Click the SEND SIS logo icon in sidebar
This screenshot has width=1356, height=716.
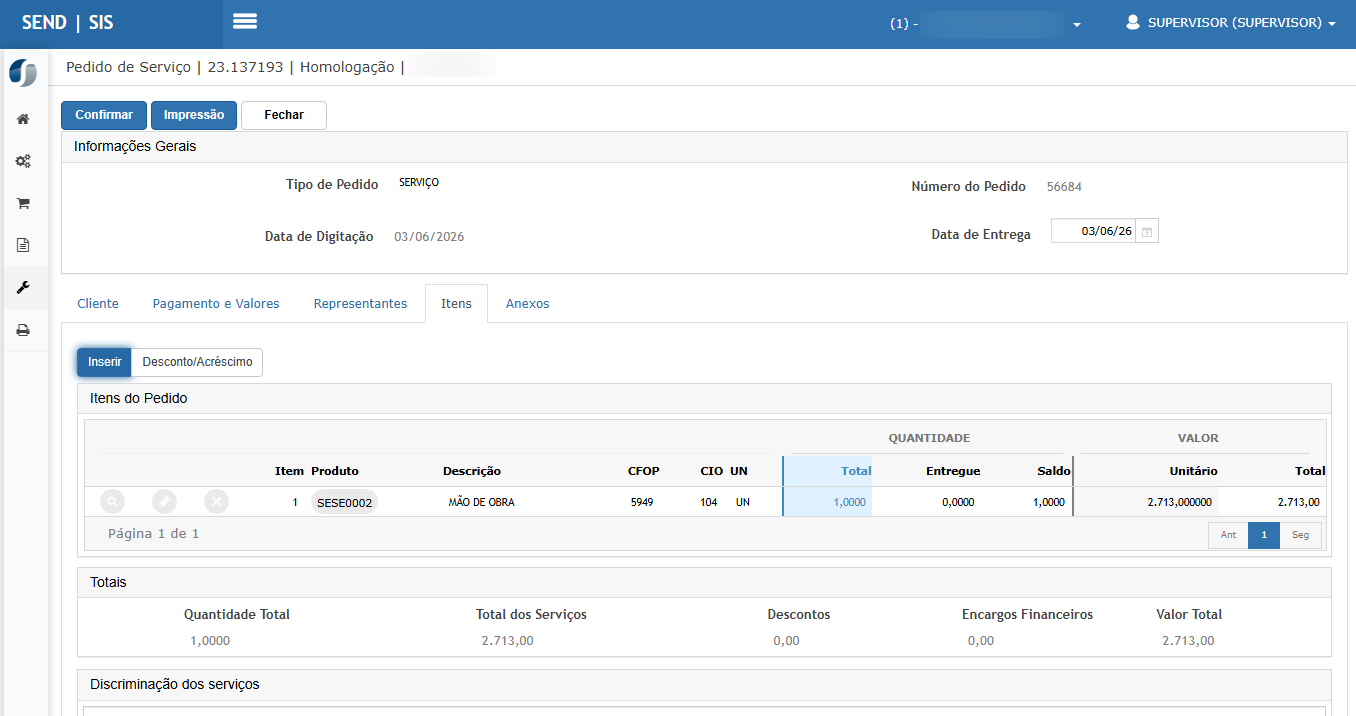point(22,73)
